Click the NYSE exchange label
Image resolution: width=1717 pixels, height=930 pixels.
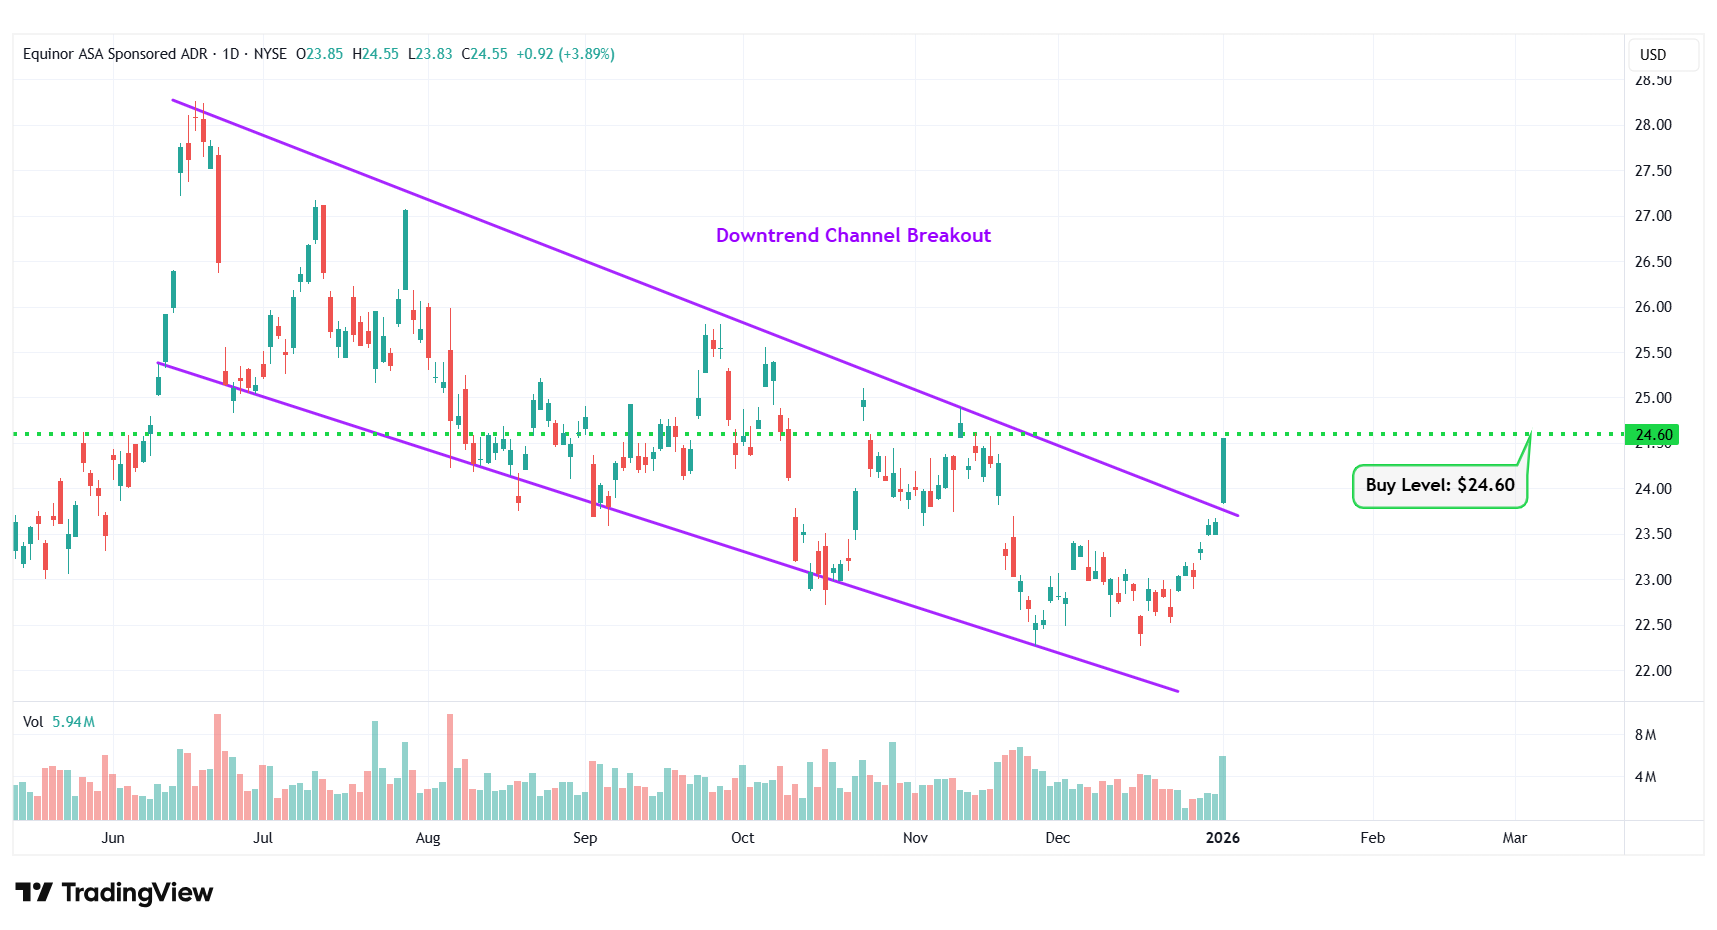point(270,54)
